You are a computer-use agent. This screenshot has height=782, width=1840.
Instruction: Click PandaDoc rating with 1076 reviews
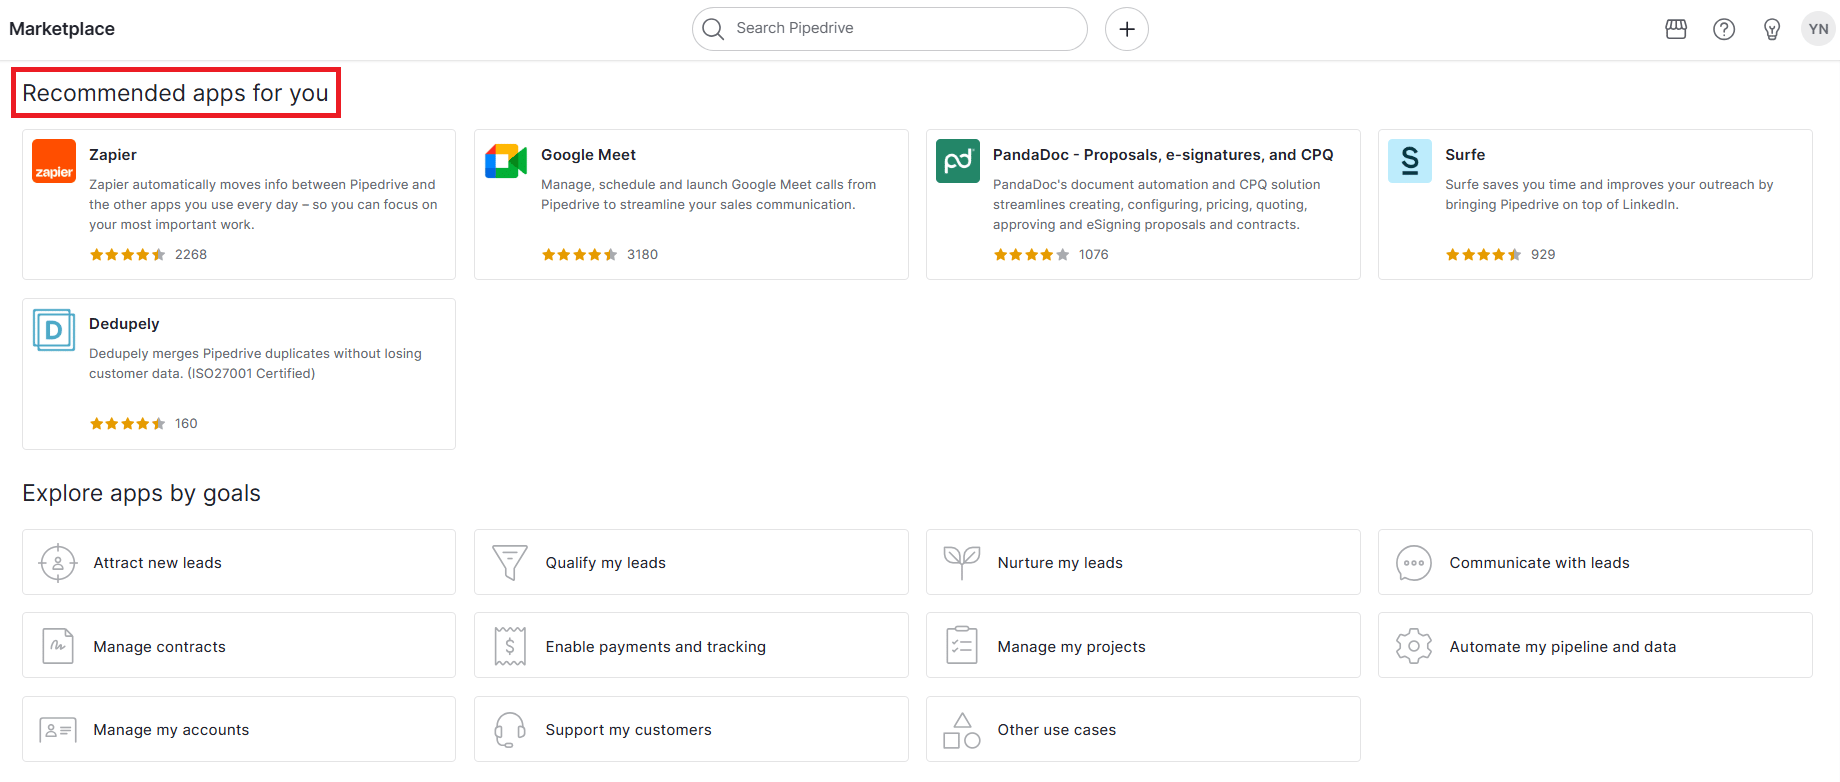tap(1051, 255)
